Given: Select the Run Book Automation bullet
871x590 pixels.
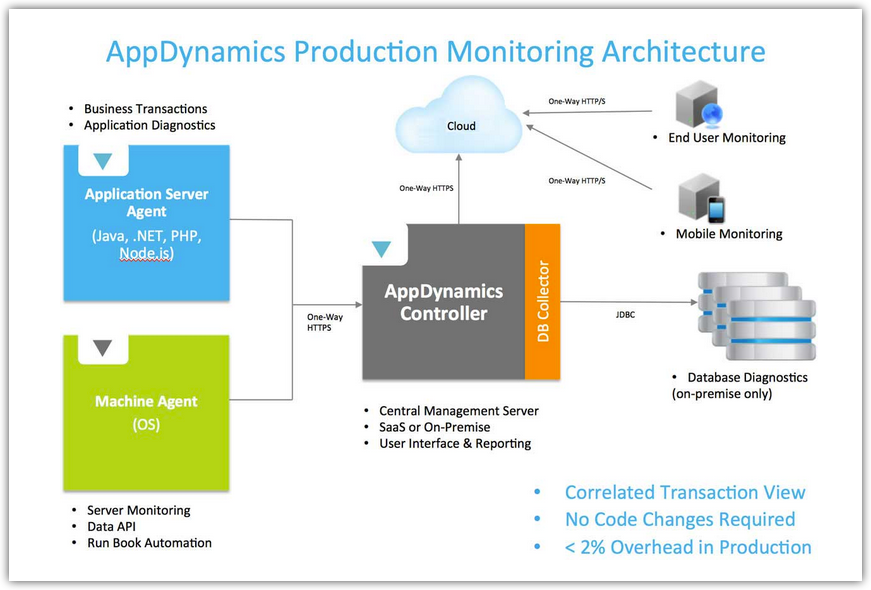Looking at the screenshot, I should [149, 543].
